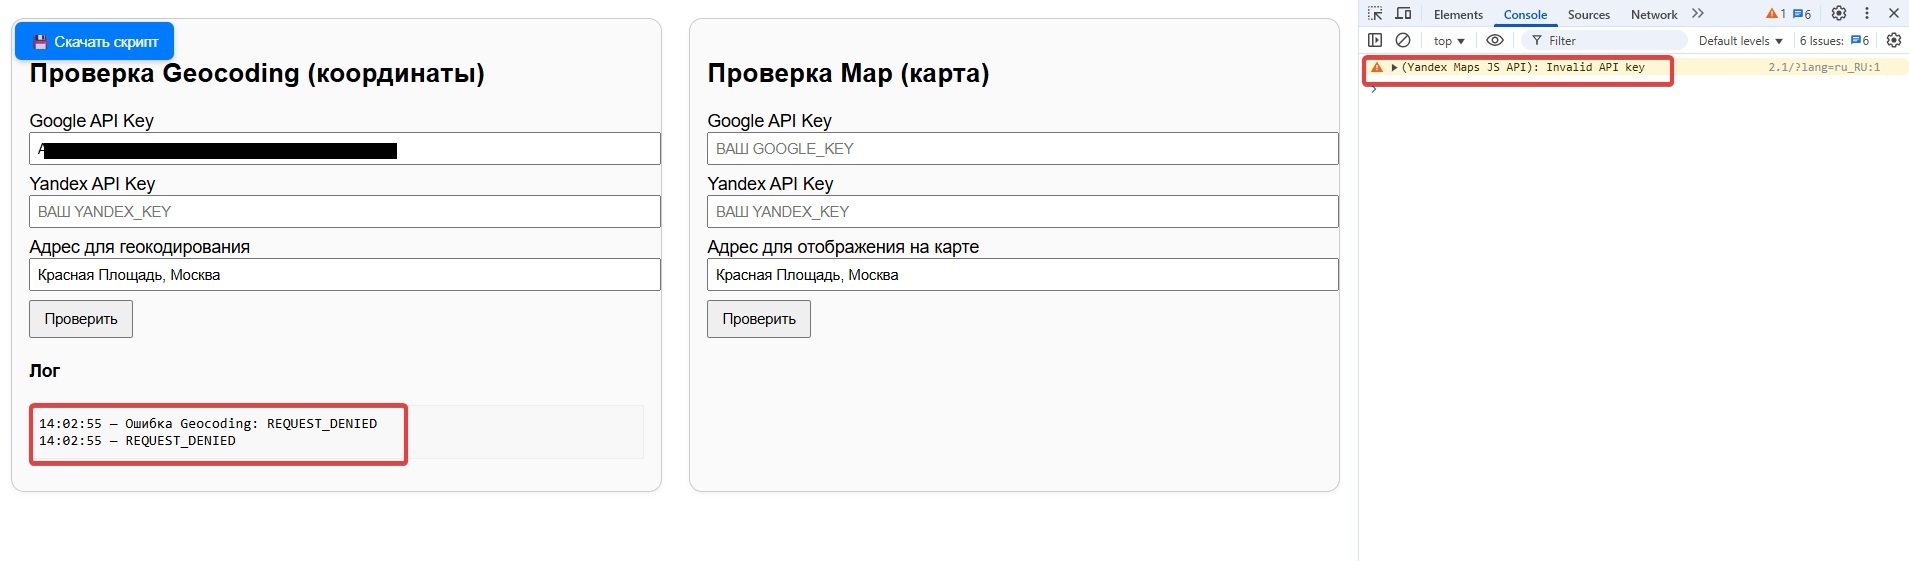1909x561 pixels.
Task: Click the Скачать скрипт button
Action: tap(95, 42)
